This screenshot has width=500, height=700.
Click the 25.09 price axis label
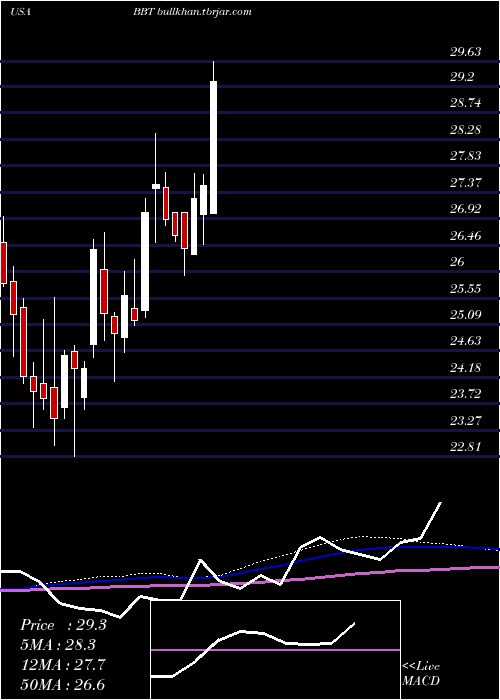[465, 315]
